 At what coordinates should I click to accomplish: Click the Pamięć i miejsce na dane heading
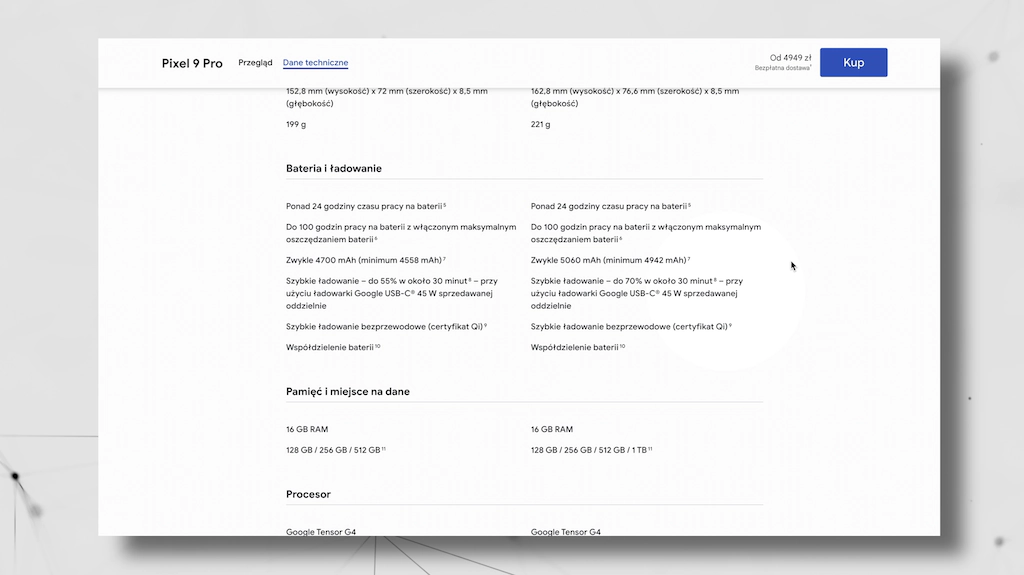tap(347, 391)
